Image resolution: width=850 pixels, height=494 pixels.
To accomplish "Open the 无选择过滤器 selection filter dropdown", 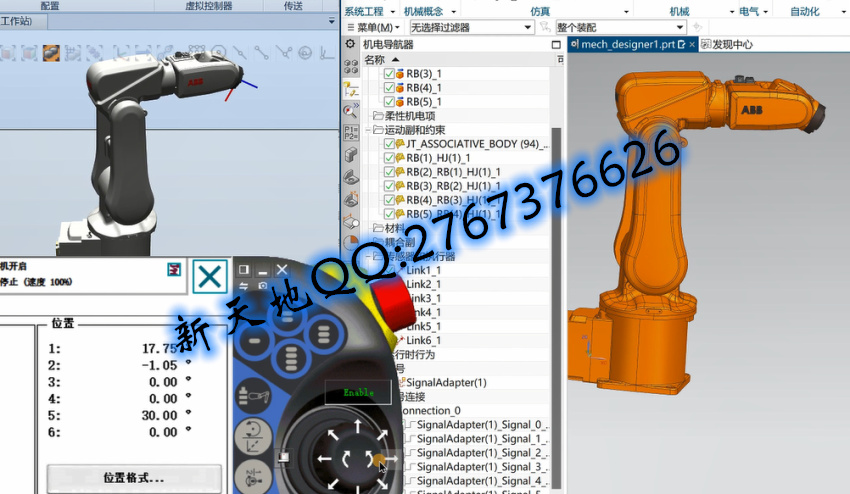I will (x=471, y=27).
